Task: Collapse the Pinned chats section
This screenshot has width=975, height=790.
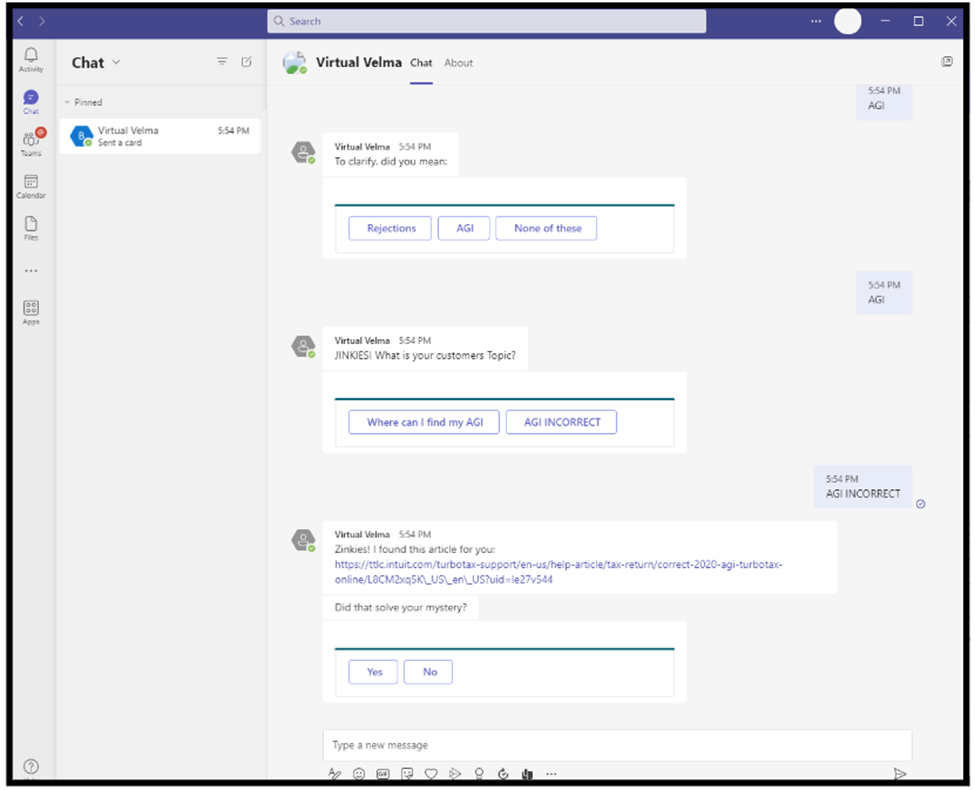Action: pyautogui.click(x=67, y=102)
